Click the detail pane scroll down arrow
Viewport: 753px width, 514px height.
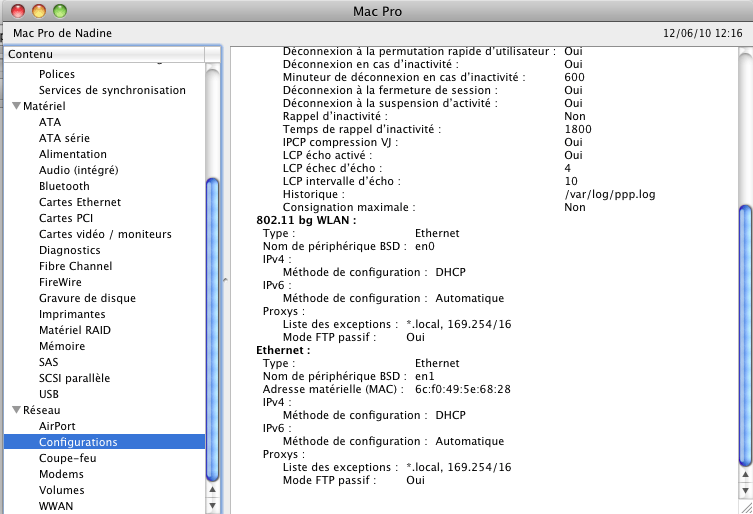pos(745,490)
